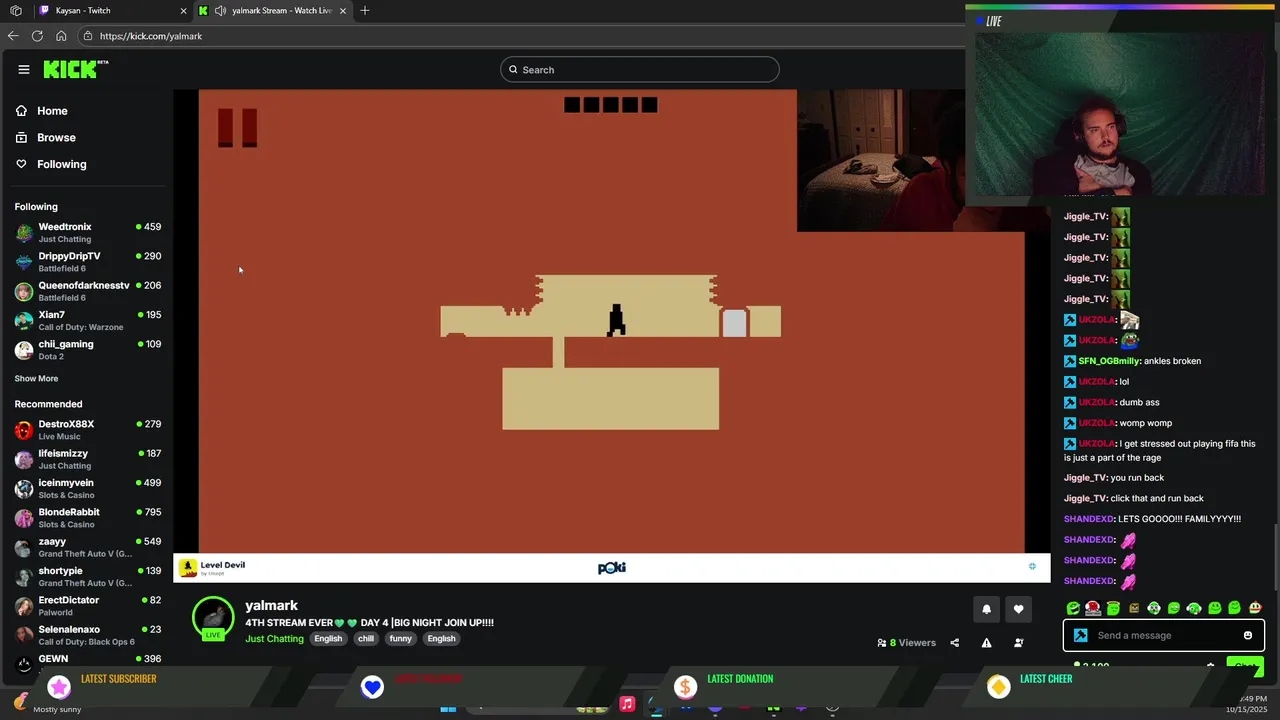Open iceinmyvein recommended channel
The width and height of the screenshot is (1280, 720).
88,488
